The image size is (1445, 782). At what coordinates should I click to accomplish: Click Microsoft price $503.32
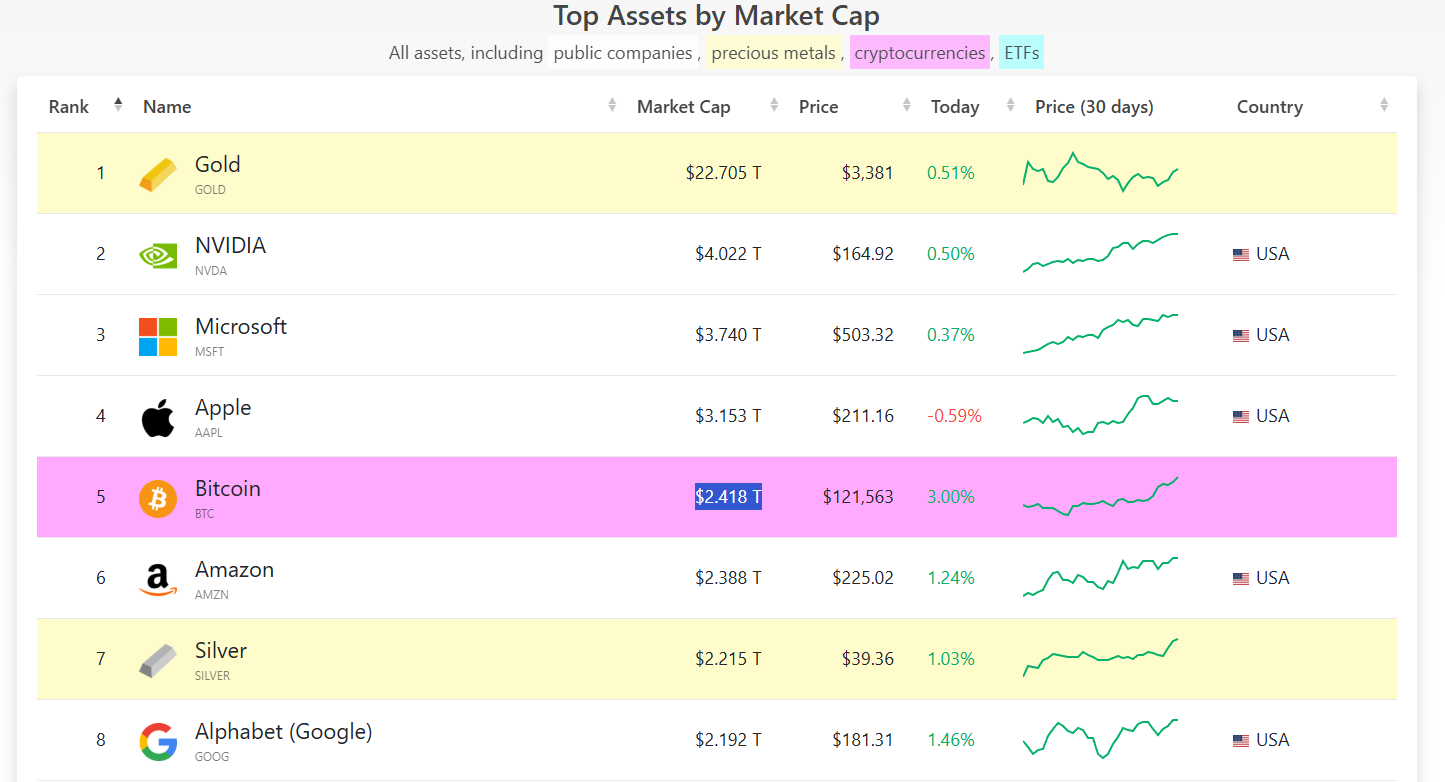click(863, 336)
